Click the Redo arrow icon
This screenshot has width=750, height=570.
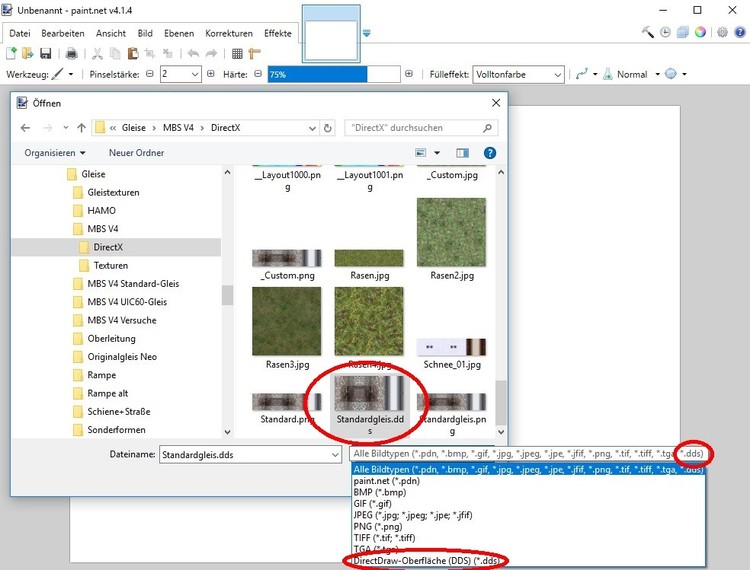pyautogui.click(x=211, y=54)
